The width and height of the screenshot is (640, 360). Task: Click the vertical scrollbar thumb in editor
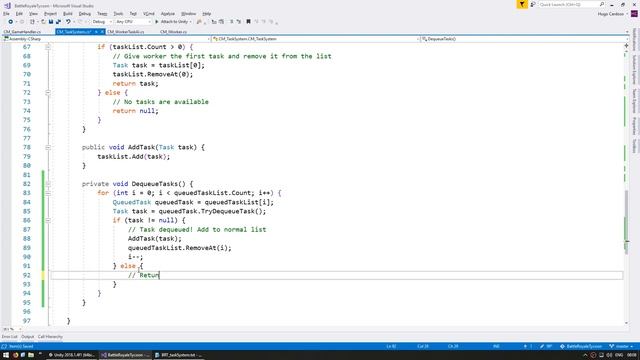tap(627, 222)
